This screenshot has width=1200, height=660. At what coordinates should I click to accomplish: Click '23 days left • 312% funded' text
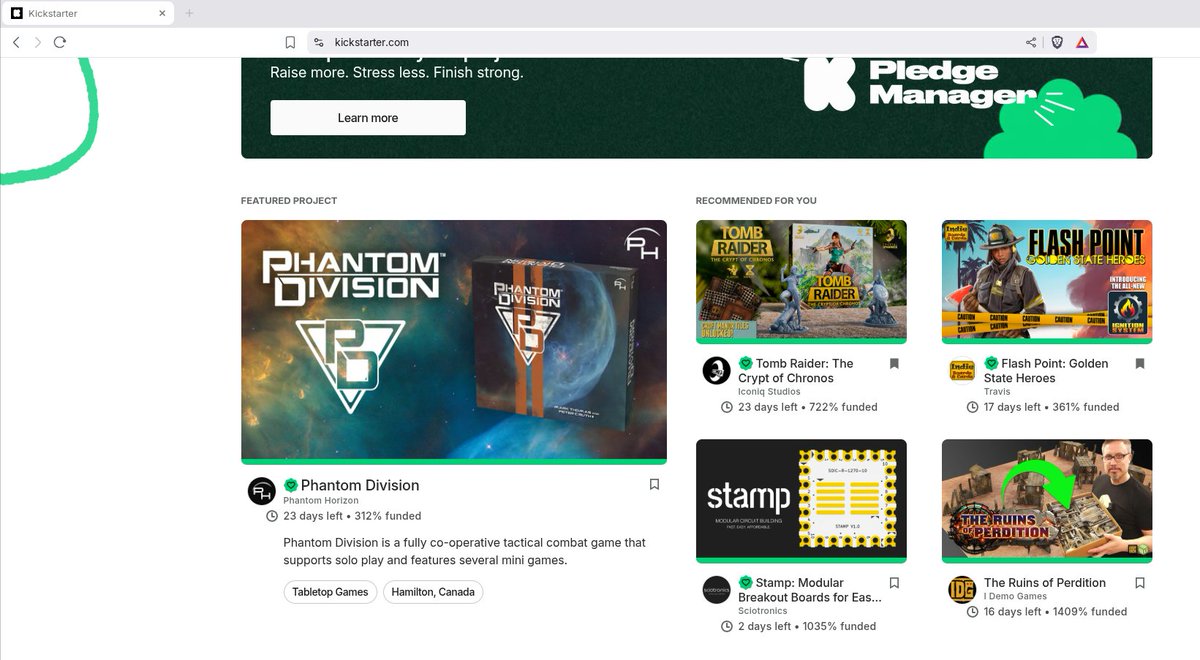coord(352,516)
